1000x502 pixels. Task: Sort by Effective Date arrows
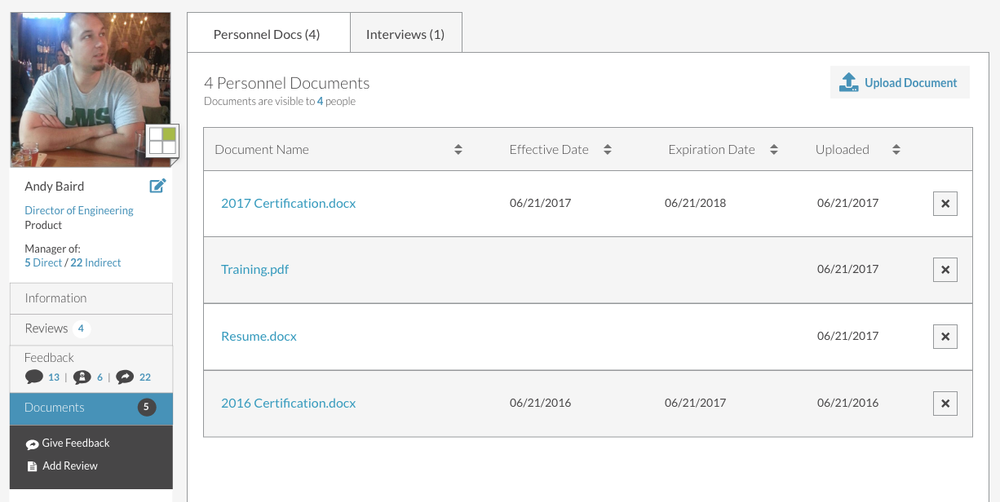point(607,149)
